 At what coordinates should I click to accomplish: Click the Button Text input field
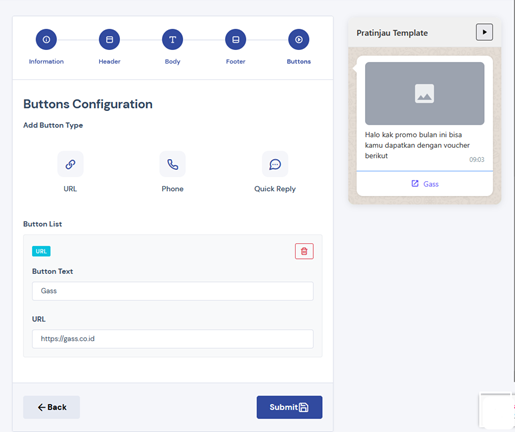[173, 291]
